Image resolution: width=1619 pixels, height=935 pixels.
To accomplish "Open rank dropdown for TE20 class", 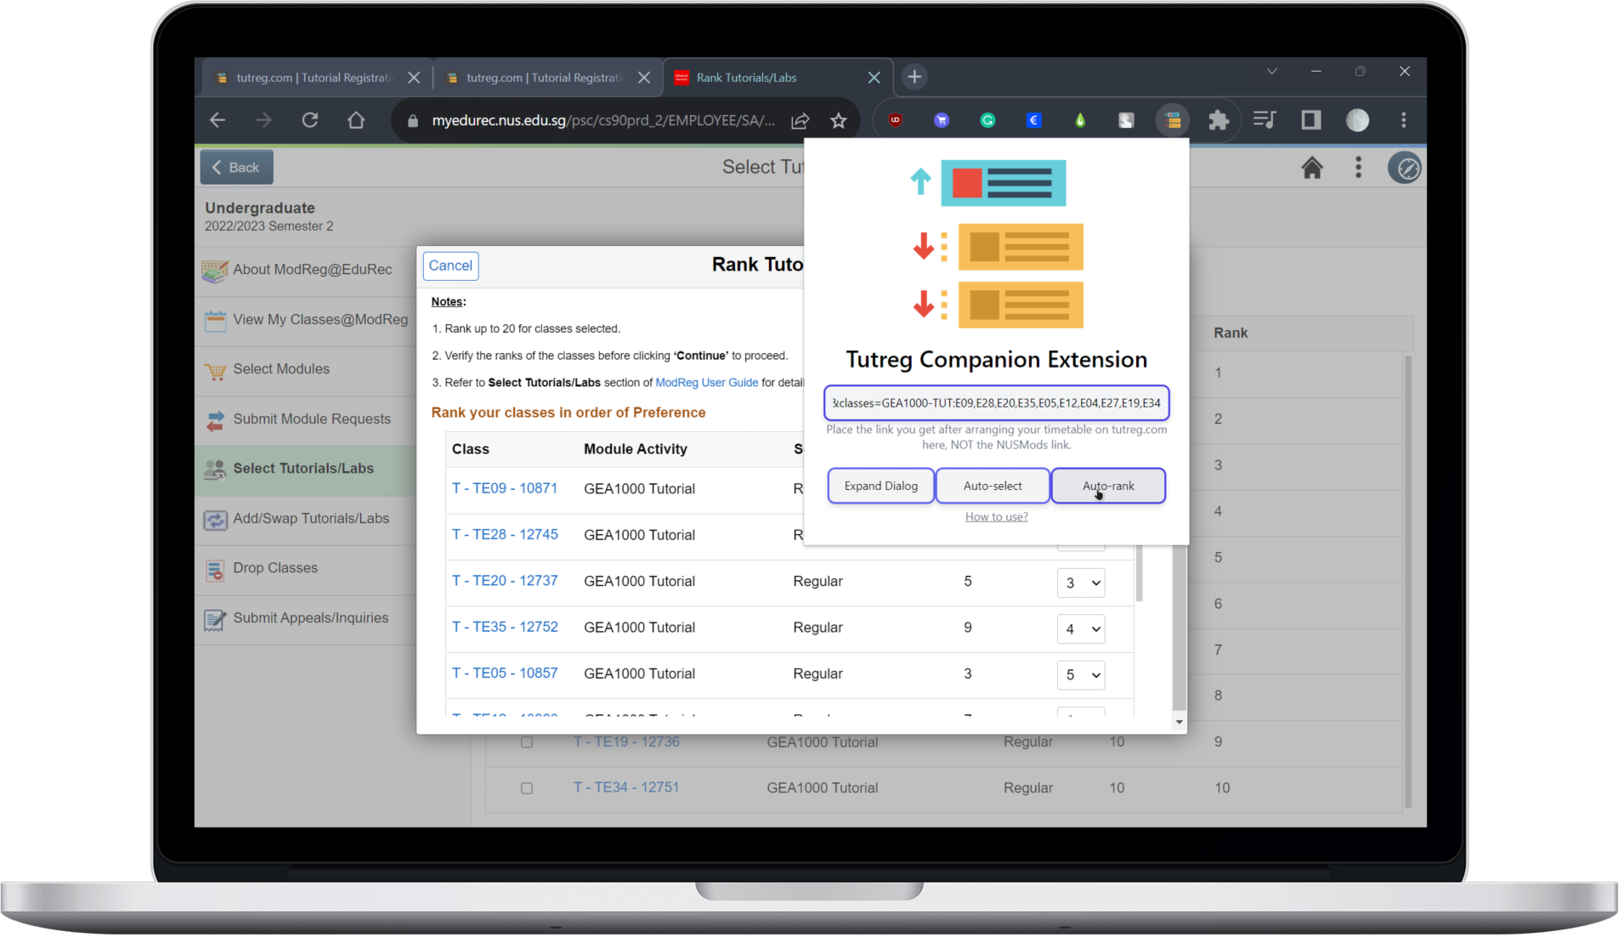I will tap(1080, 583).
